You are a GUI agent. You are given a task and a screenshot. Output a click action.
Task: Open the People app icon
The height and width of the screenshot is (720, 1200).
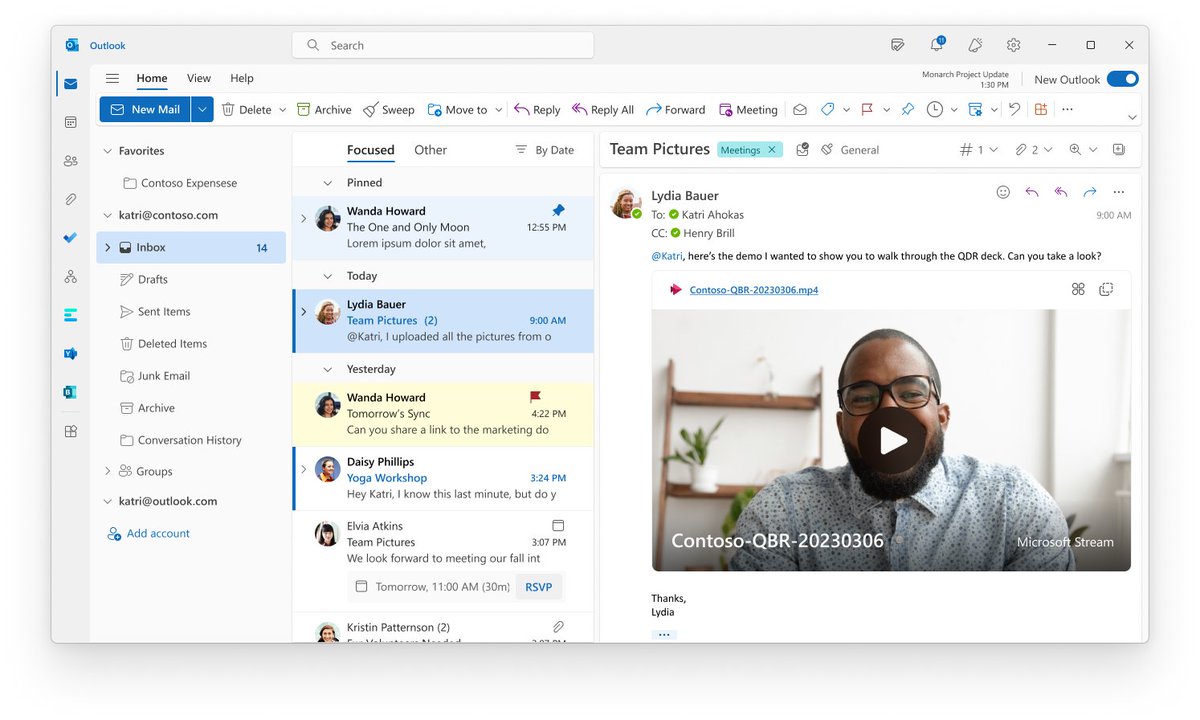click(70, 160)
